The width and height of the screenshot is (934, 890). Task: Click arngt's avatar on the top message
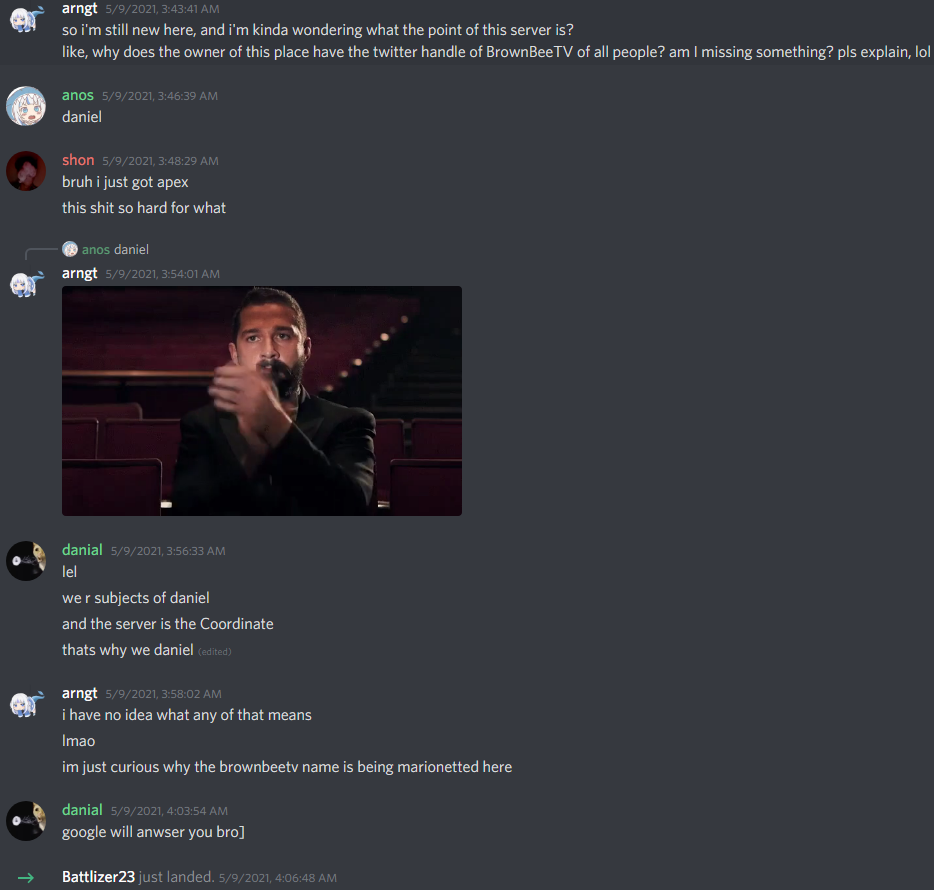26,19
